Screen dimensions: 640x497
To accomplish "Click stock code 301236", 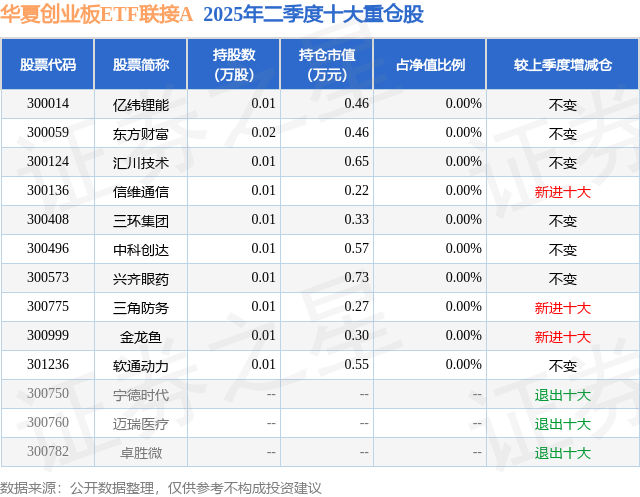I will point(48,364).
